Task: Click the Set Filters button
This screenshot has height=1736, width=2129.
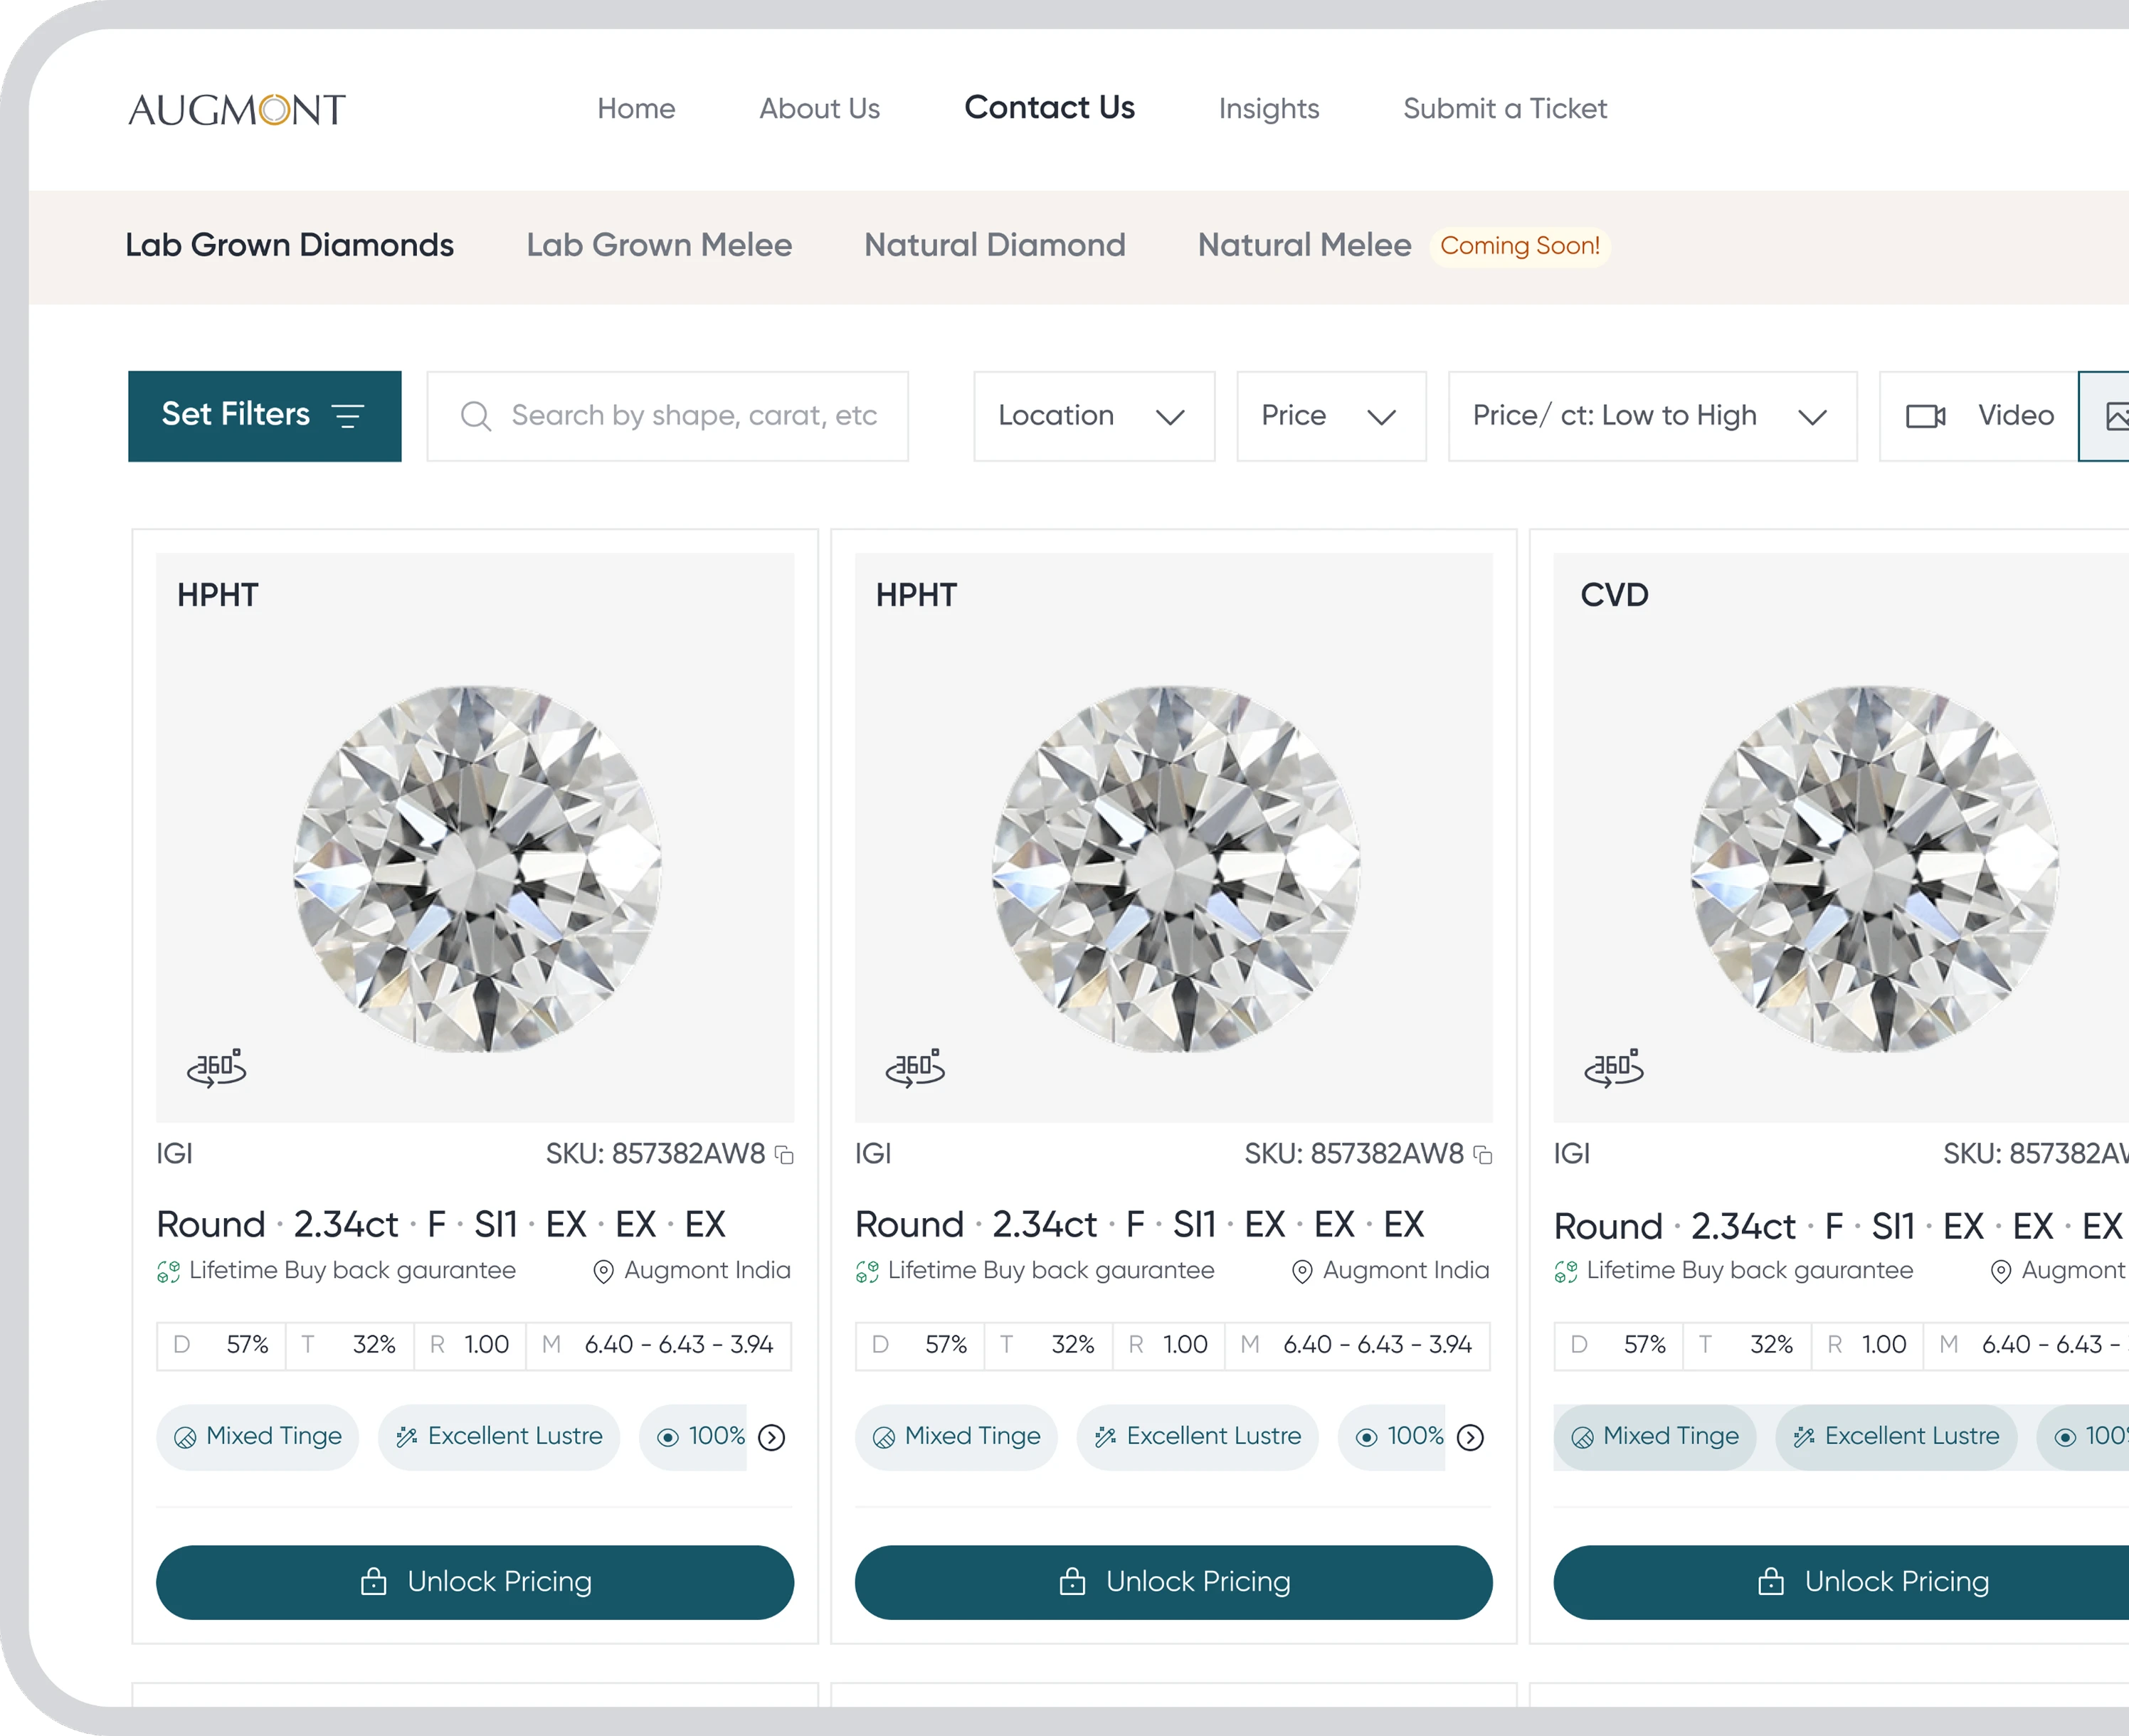Action: coord(265,416)
